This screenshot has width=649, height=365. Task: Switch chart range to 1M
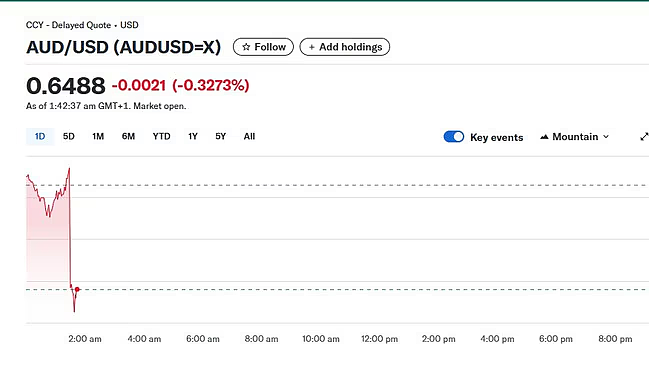(x=98, y=137)
